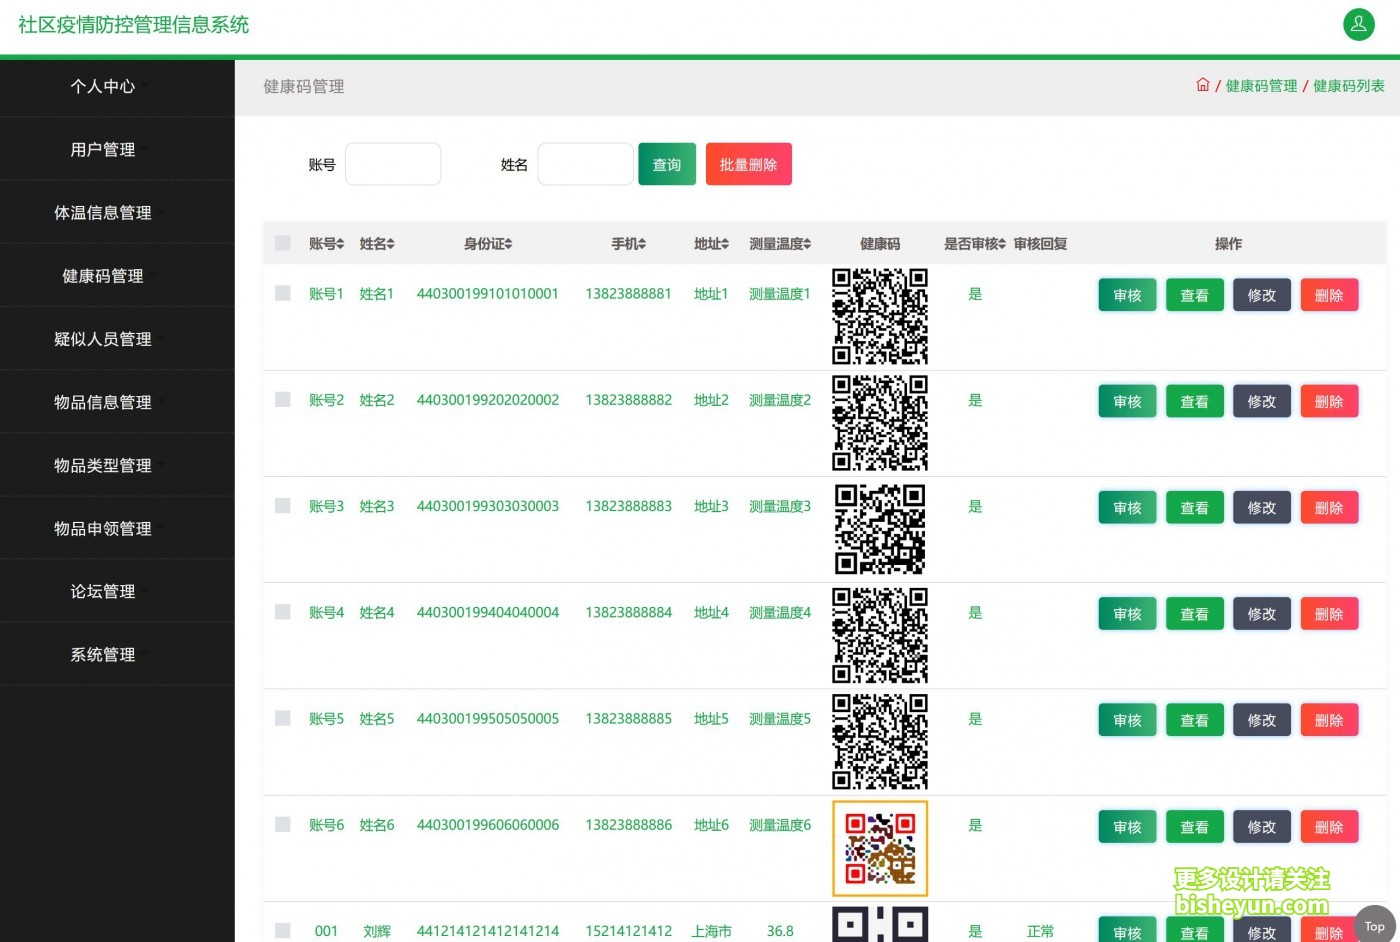Check the checkbox for row 账号5

click(283, 718)
